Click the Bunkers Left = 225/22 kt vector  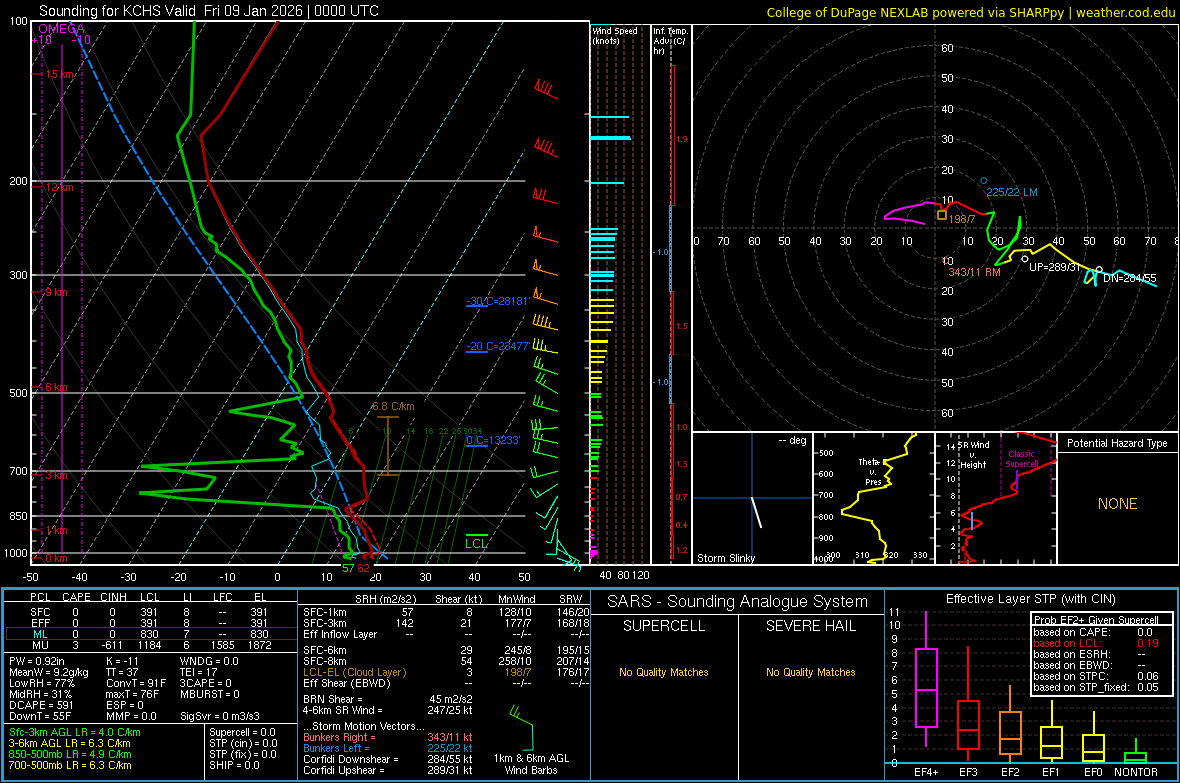click(x=388, y=748)
